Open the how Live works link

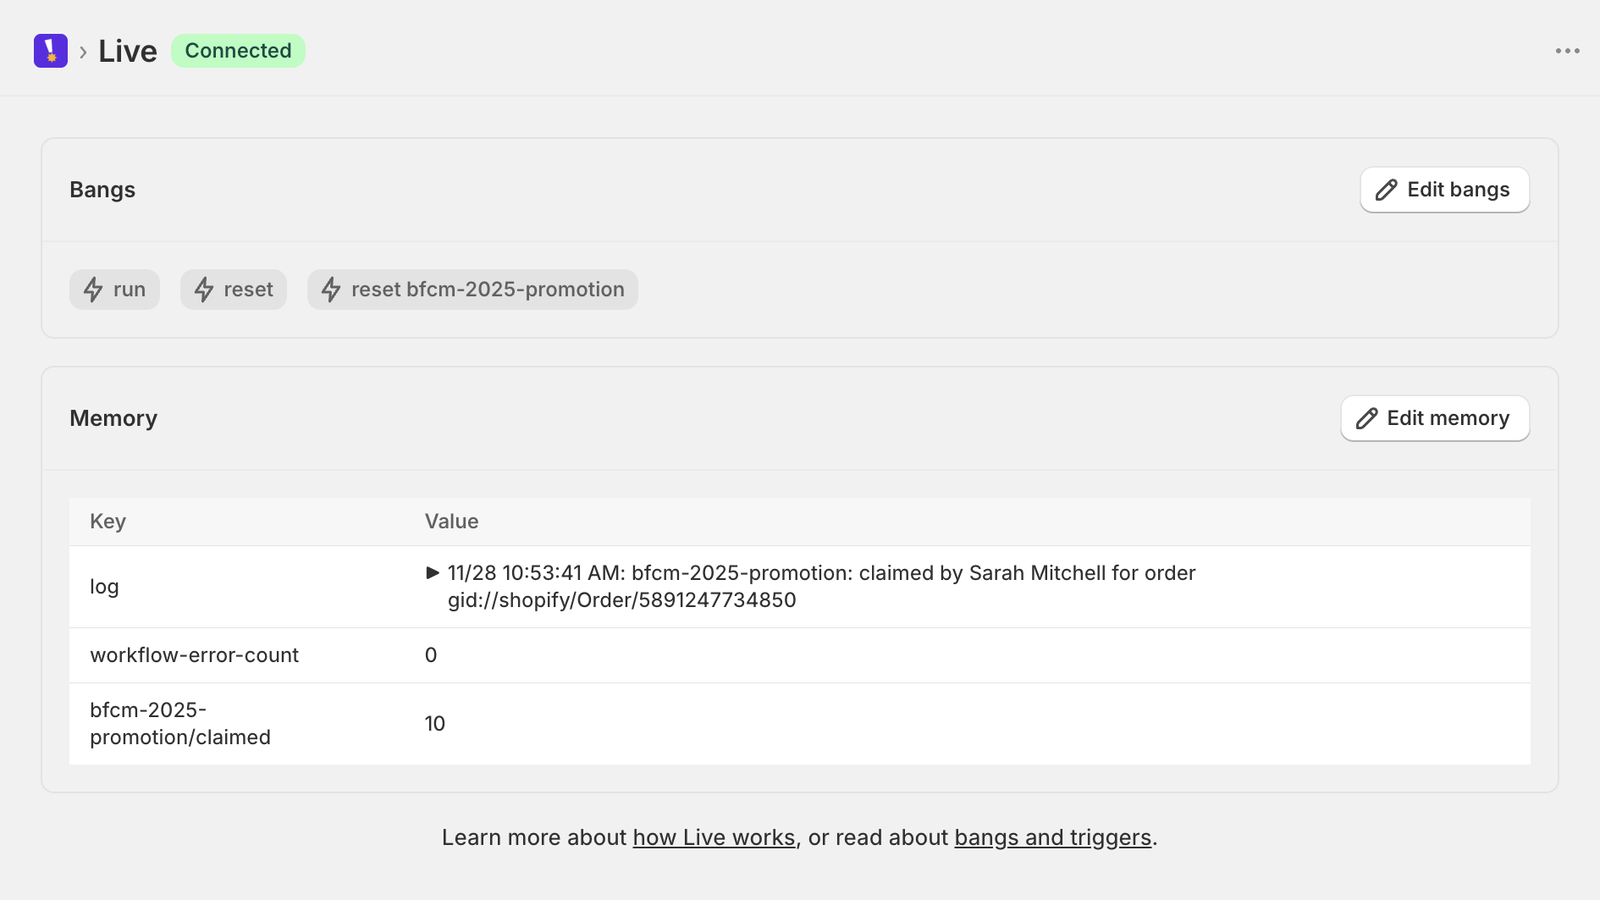click(x=714, y=838)
